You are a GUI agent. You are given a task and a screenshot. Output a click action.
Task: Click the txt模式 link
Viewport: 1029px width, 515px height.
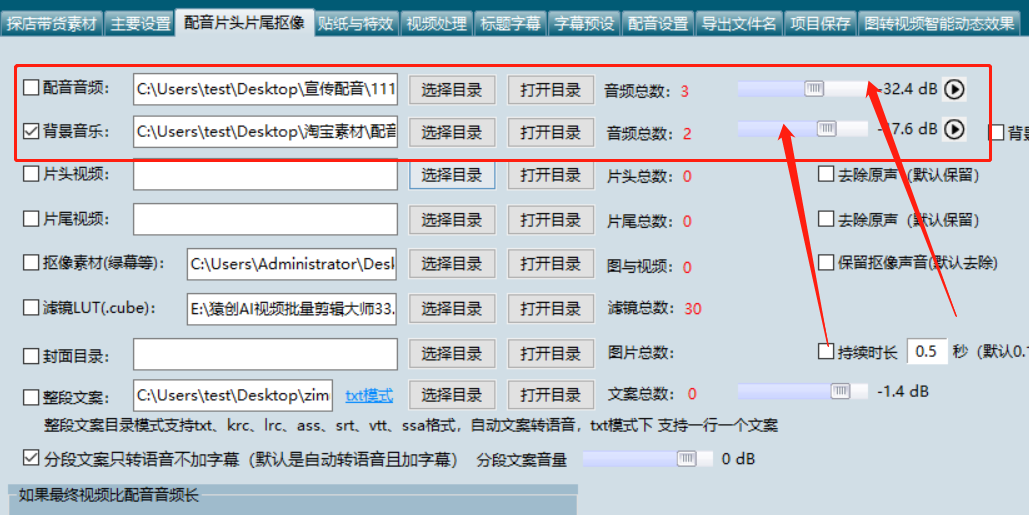[x=369, y=396]
